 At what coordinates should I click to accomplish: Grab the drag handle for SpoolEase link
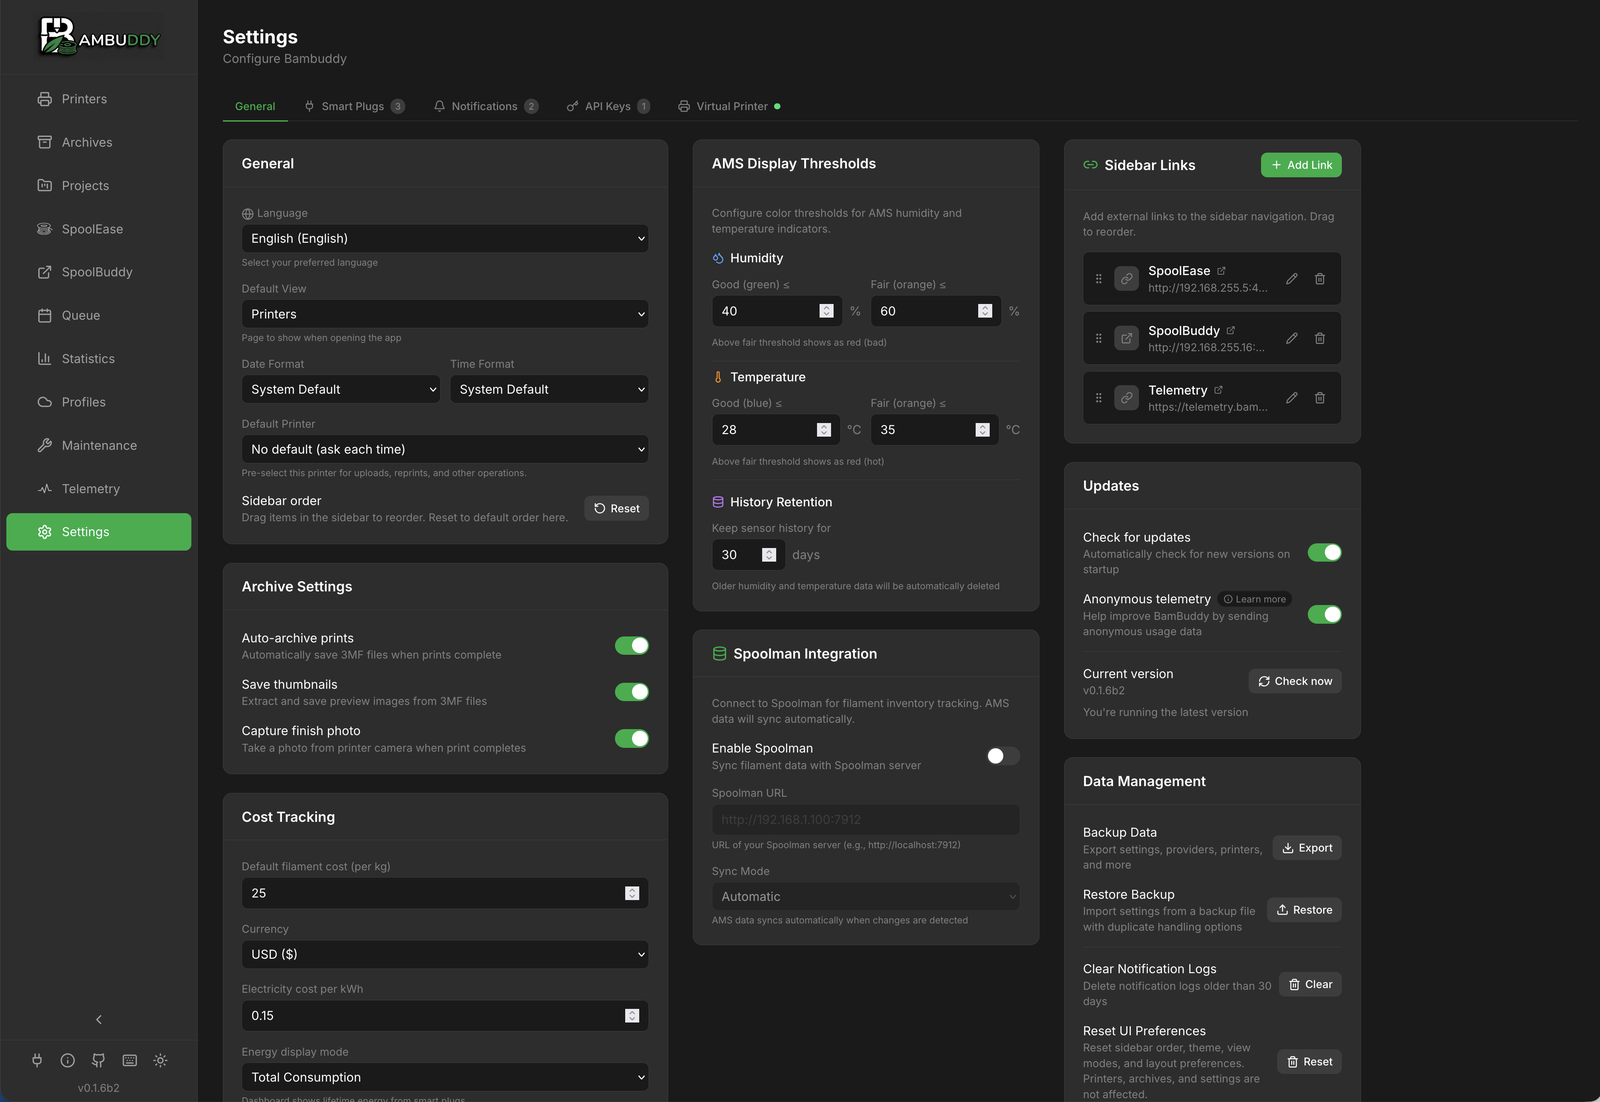[x=1098, y=279]
